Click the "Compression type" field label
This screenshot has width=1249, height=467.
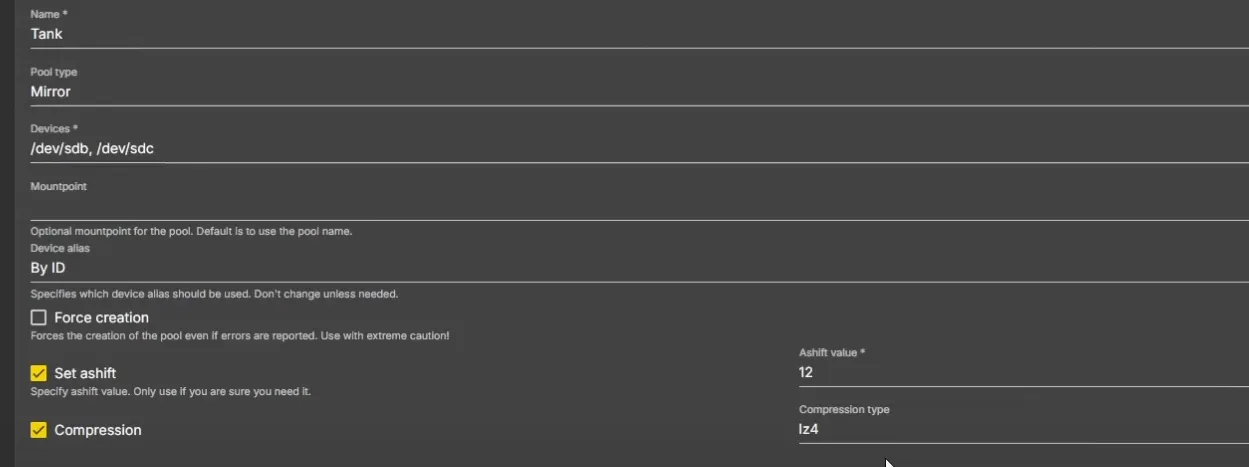tap(844, 410)
